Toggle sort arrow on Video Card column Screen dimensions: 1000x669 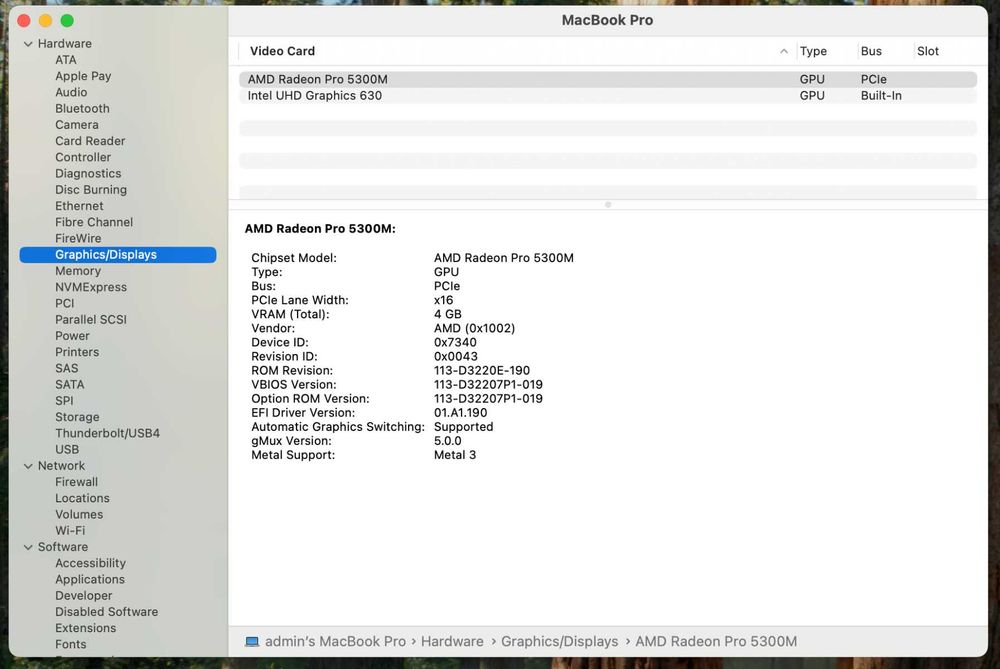pos(784,51)
